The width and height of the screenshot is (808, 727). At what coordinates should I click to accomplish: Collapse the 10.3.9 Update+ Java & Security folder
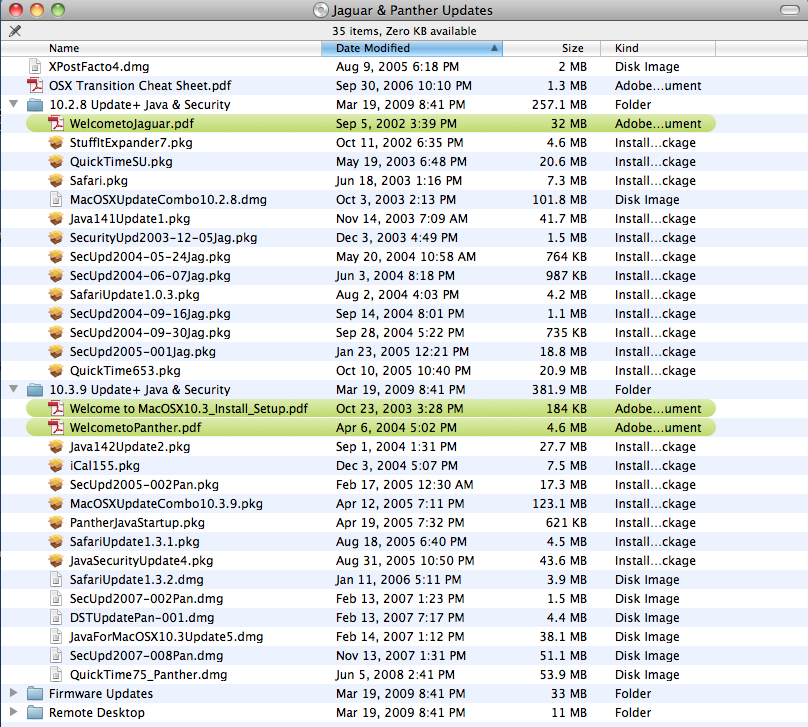click(14, 389)
